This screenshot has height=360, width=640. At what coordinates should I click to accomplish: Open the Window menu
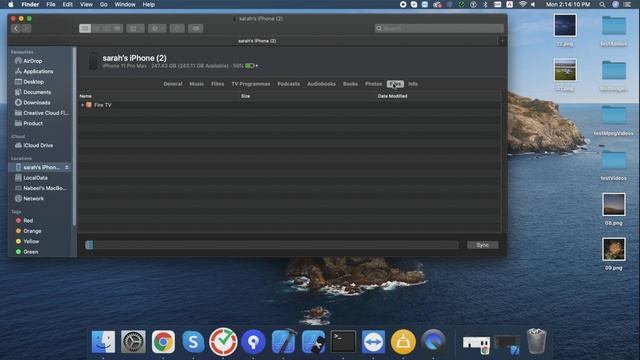point(125,4)
